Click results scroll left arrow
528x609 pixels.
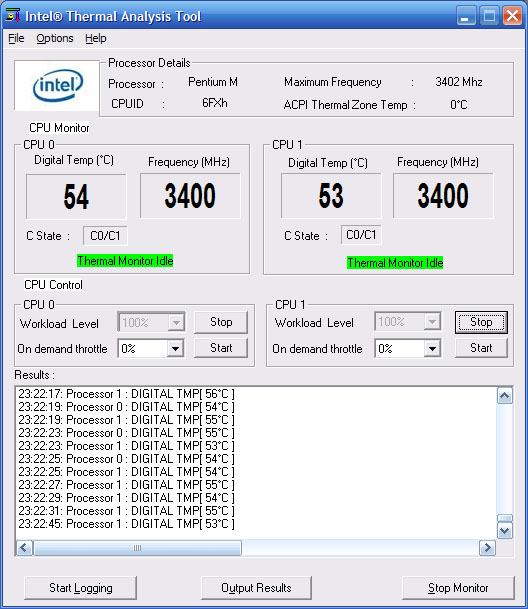24,548
